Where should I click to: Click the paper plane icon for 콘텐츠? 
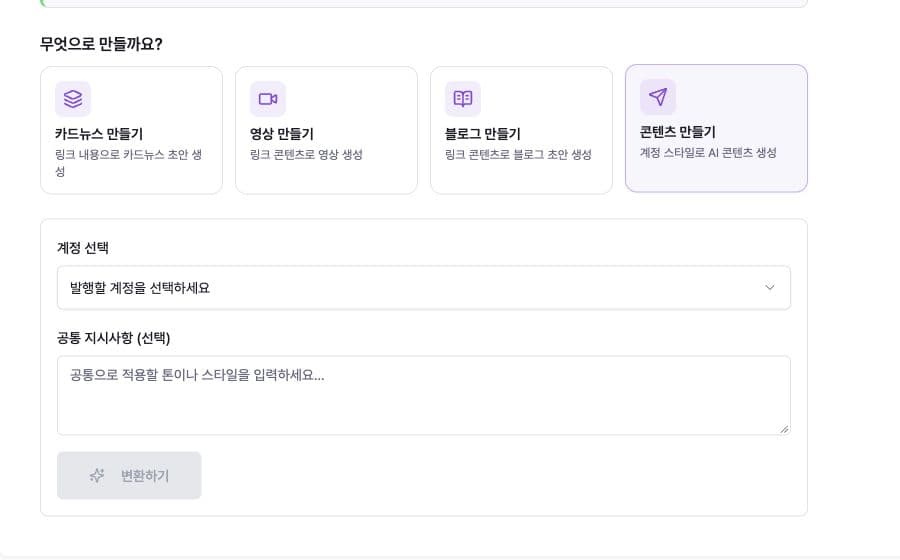(658, 96)
